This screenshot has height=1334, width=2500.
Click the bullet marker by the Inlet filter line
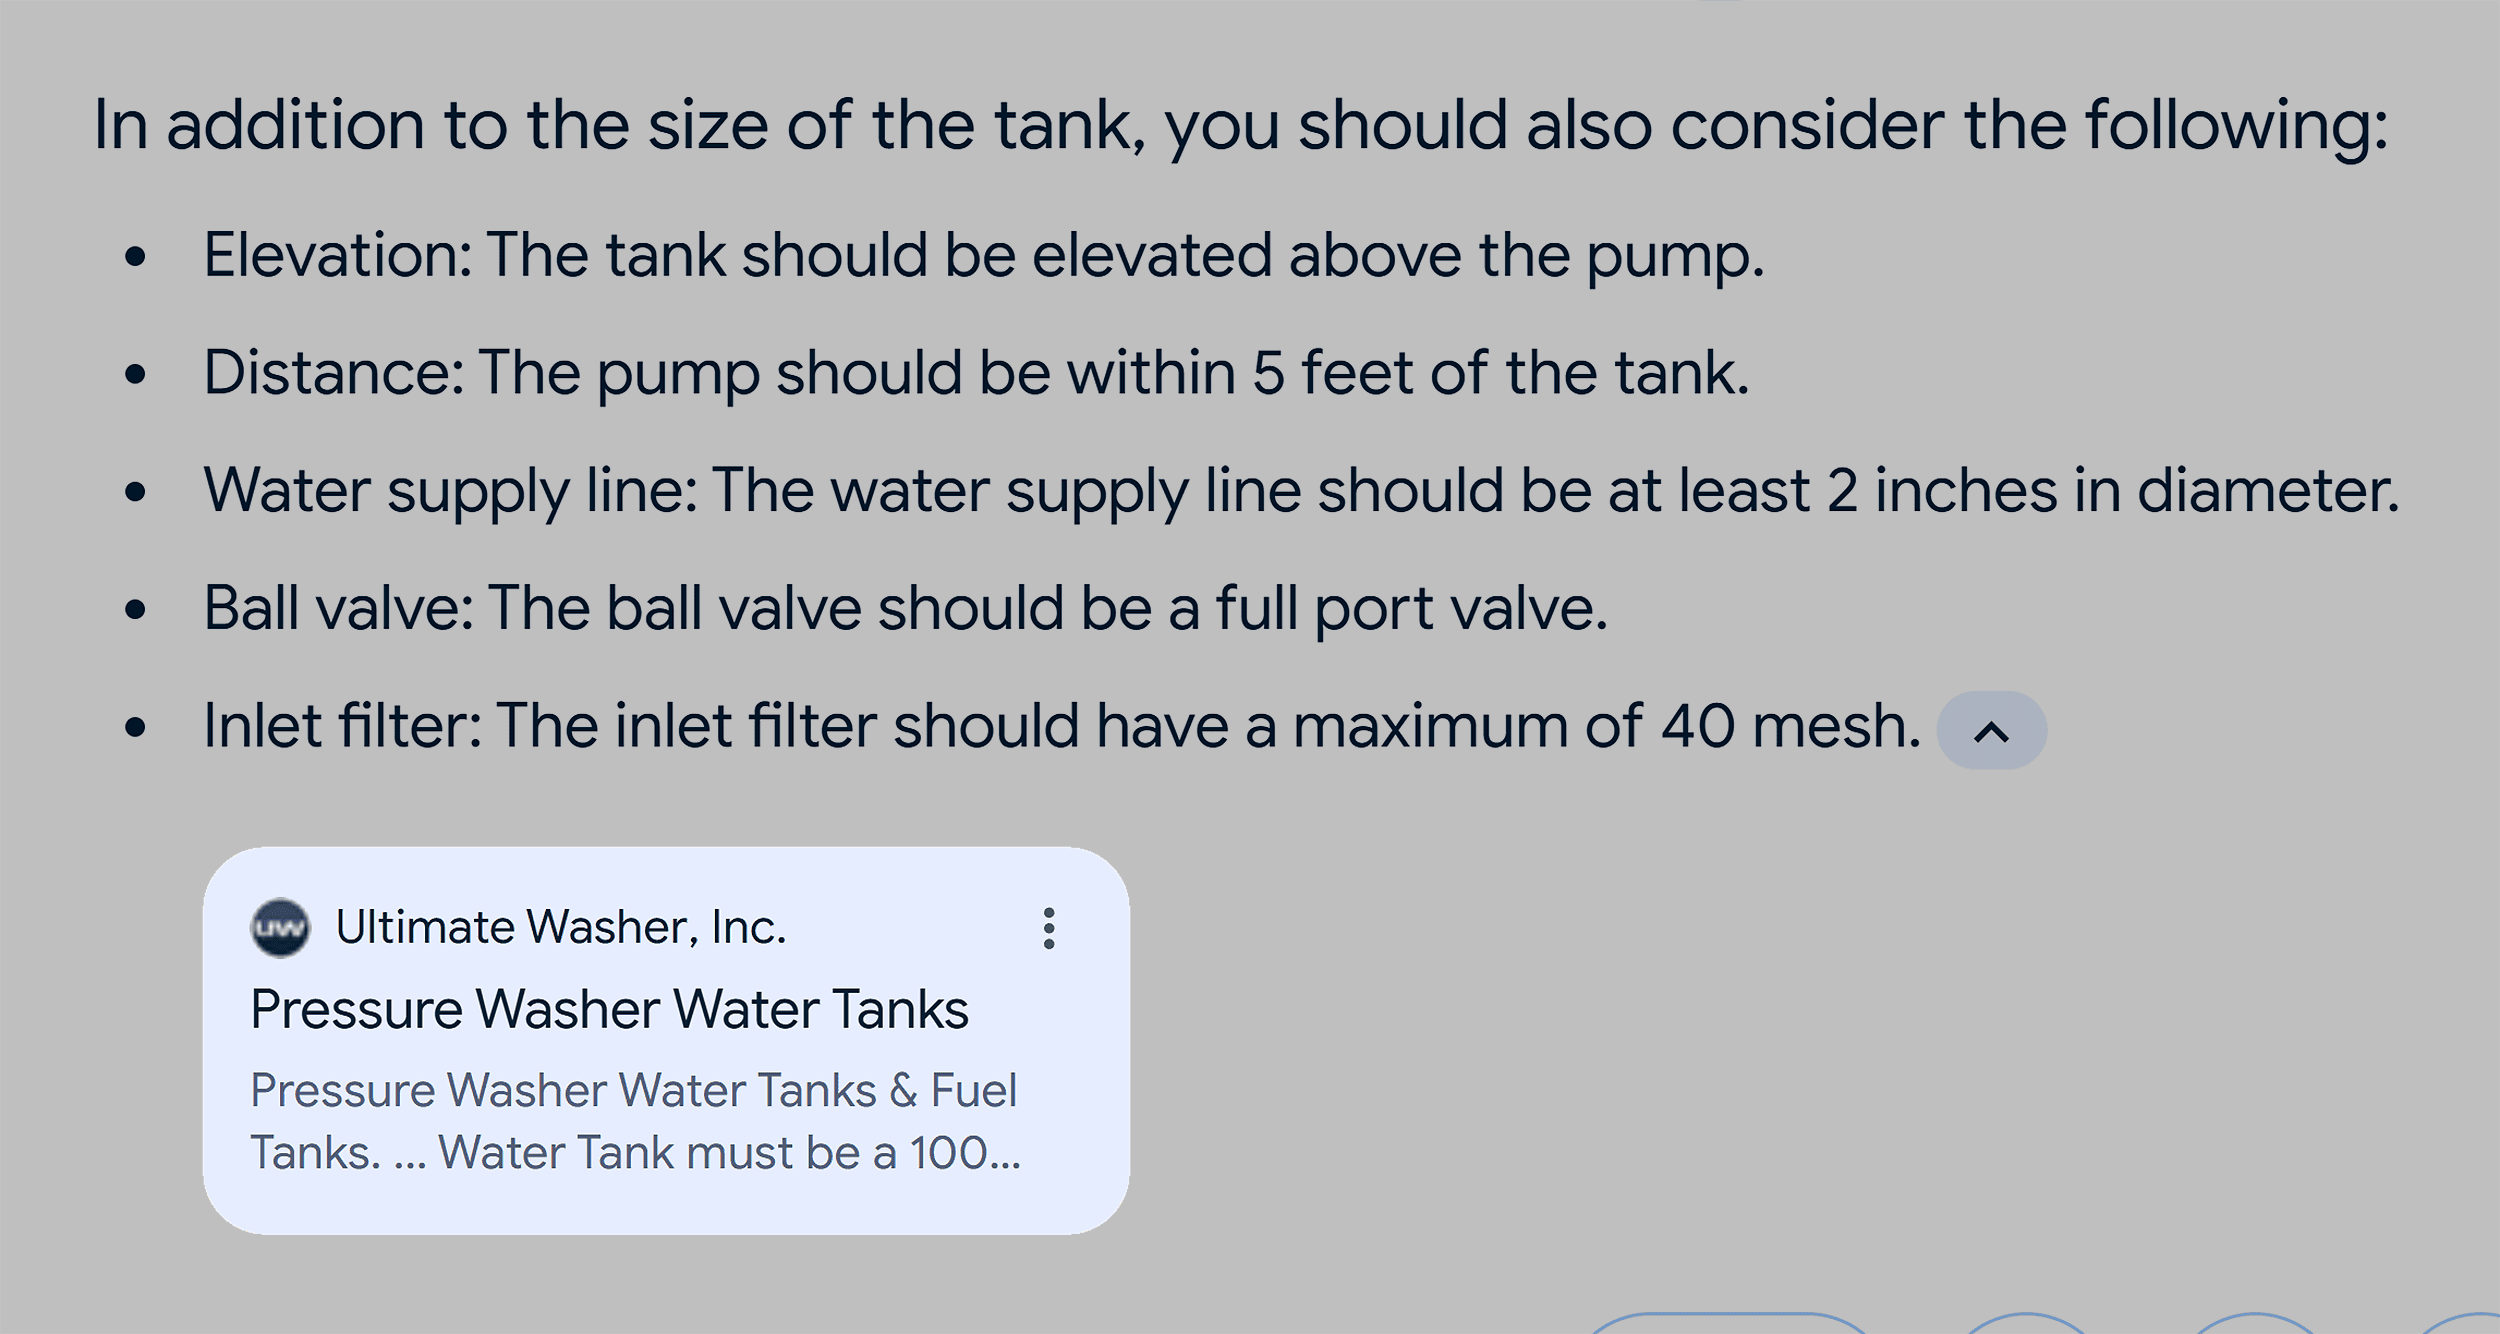[x=138, y=726]
